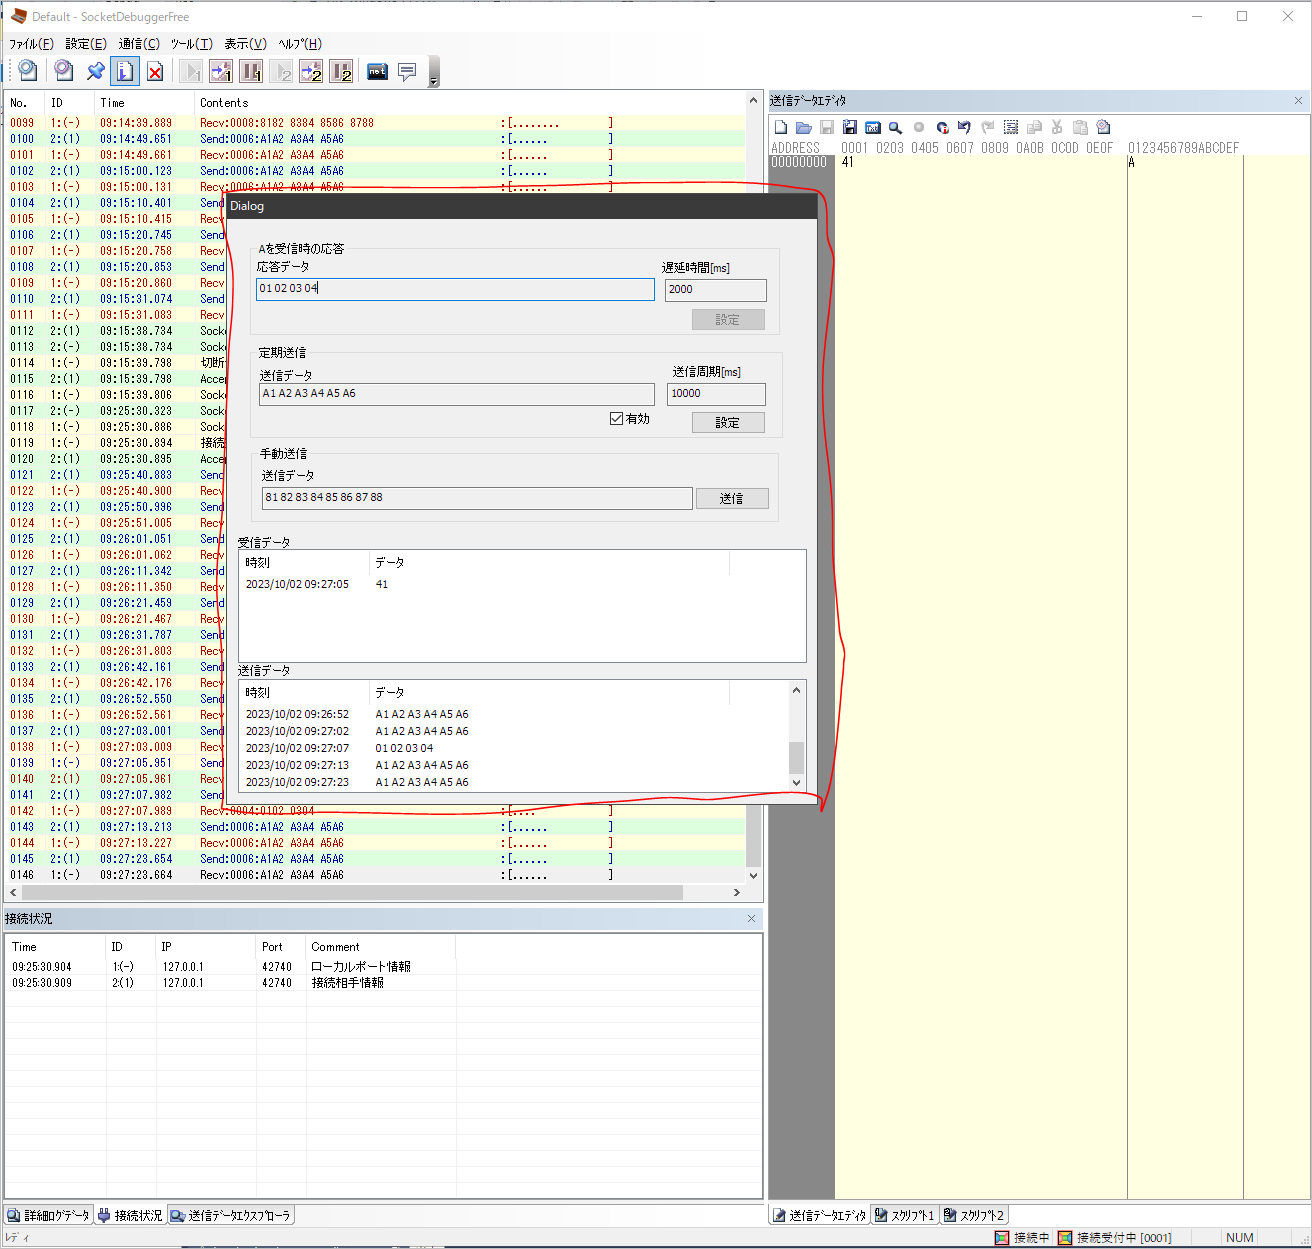Click the net toolbar icon
The width and height of the screenshot is (1312, 1249).
(377, 71)
